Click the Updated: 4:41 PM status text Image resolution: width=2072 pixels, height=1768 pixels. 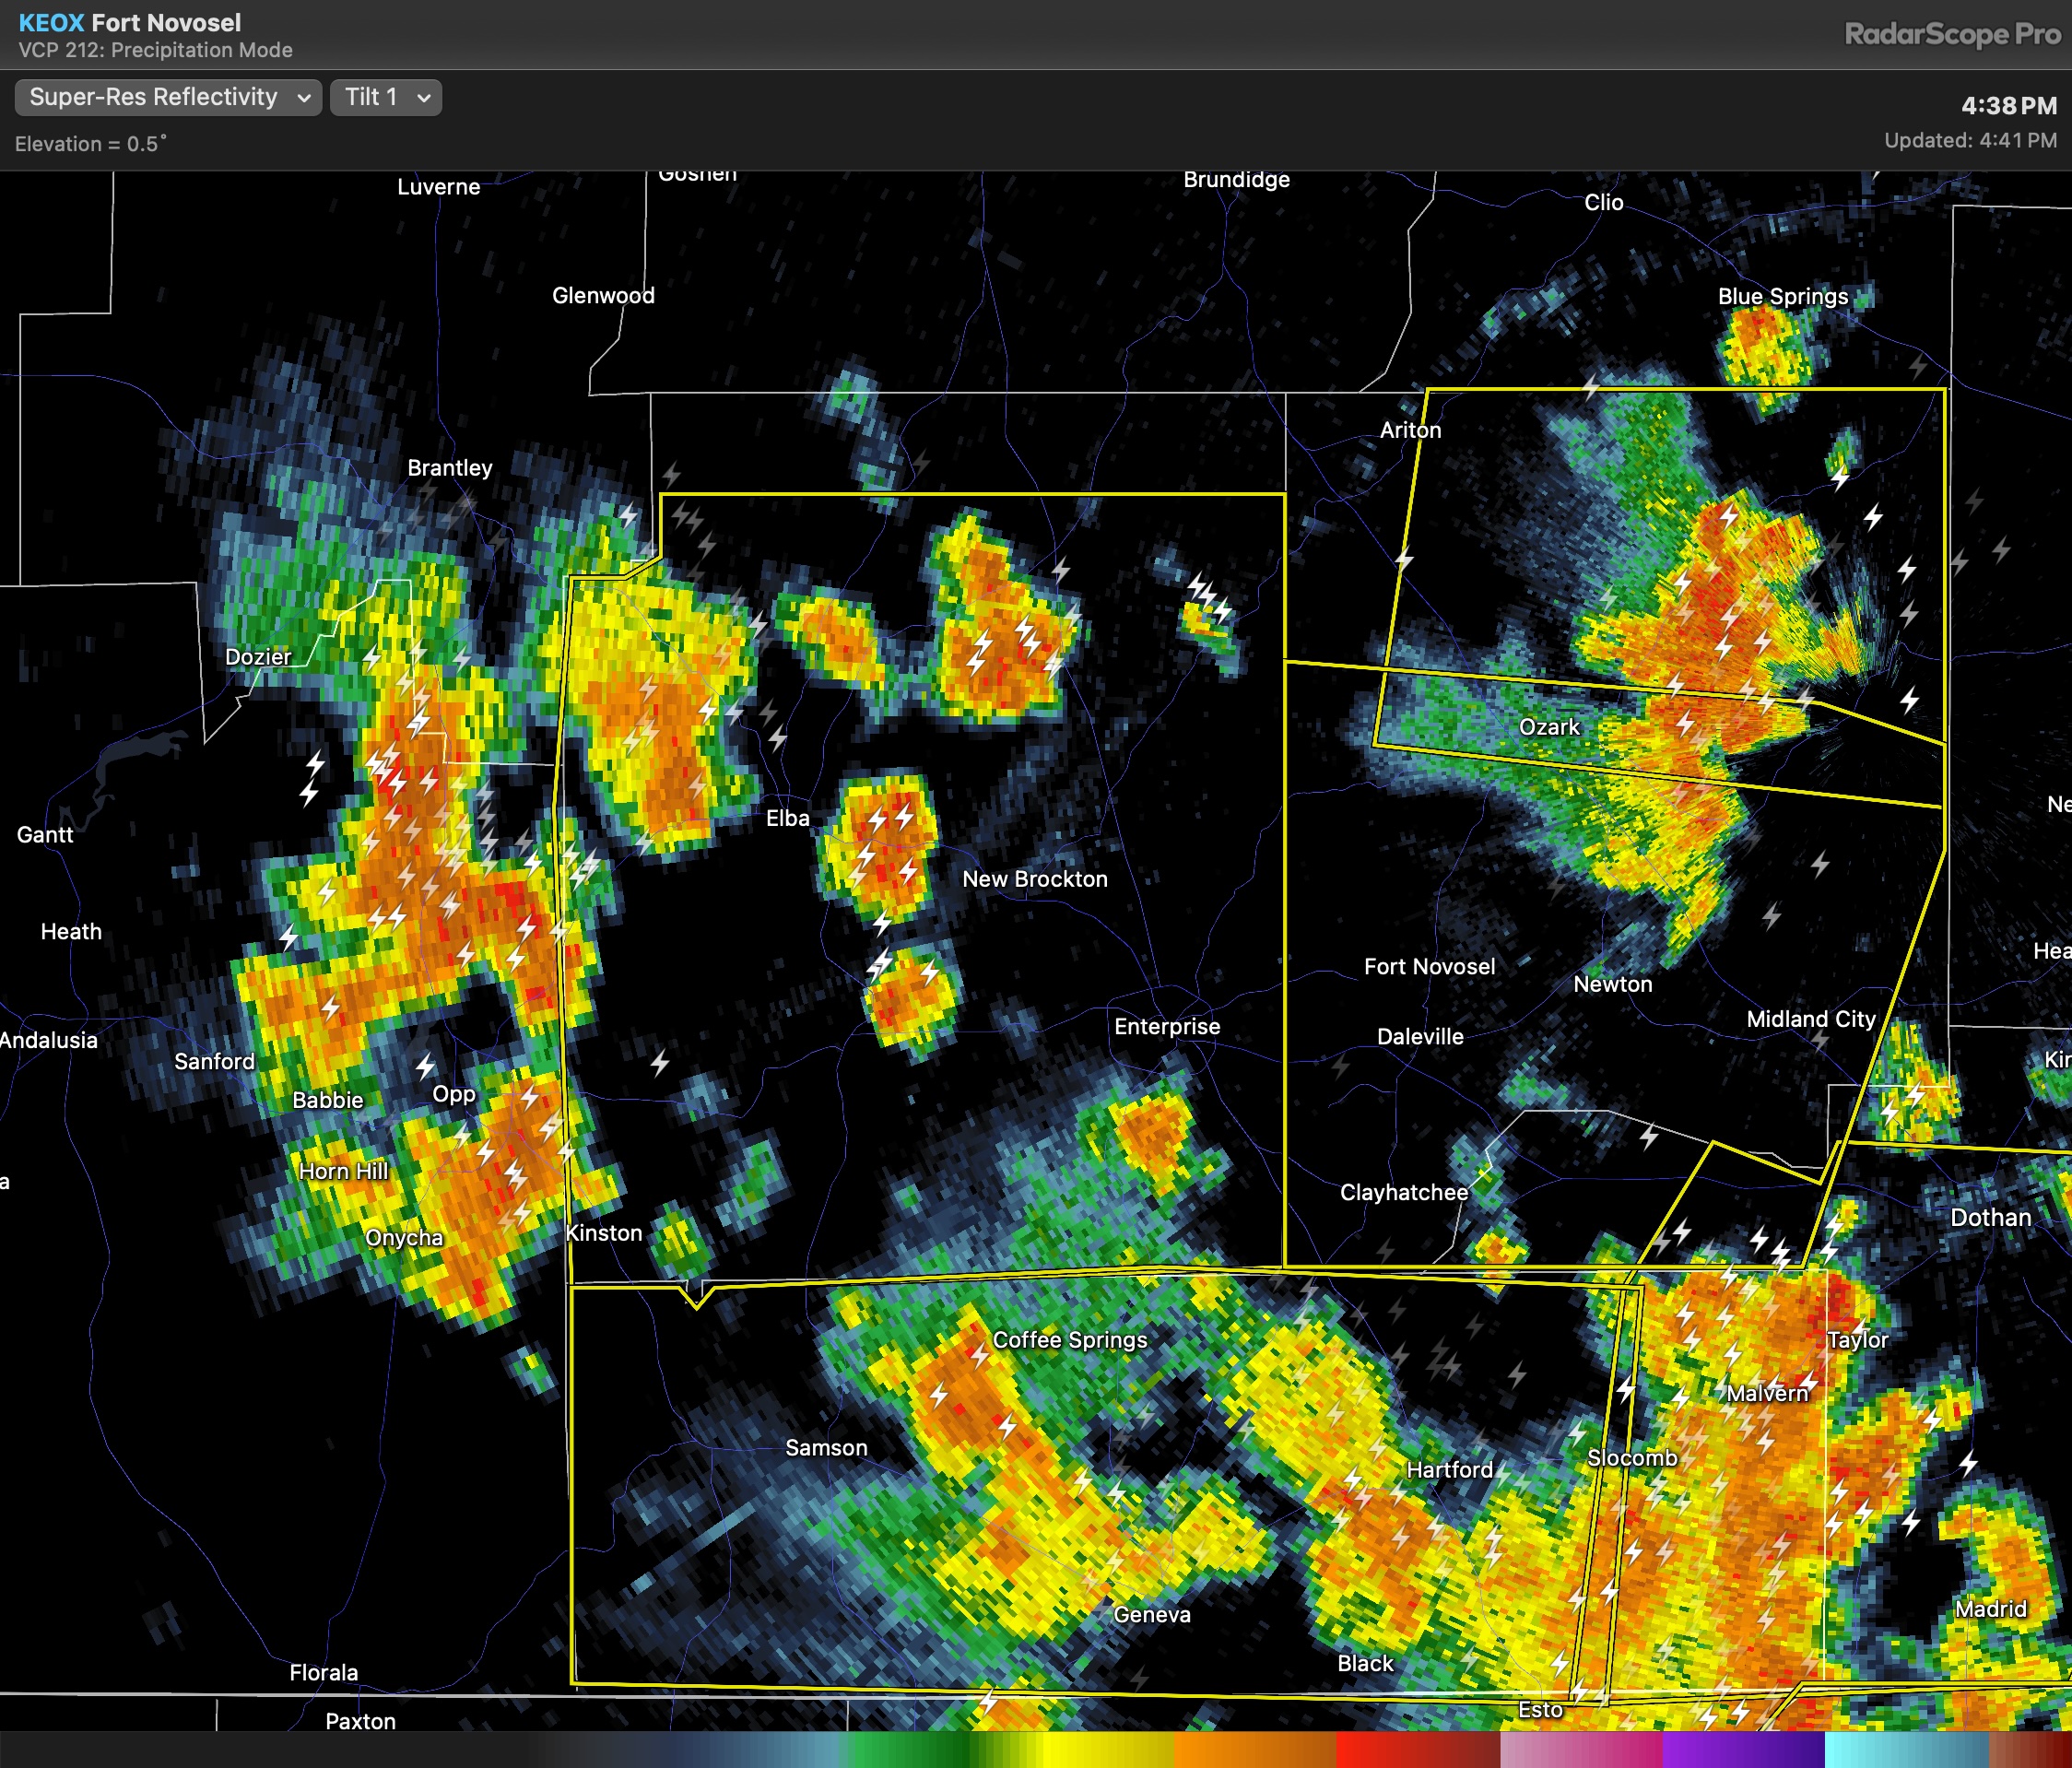[1970, 141]
